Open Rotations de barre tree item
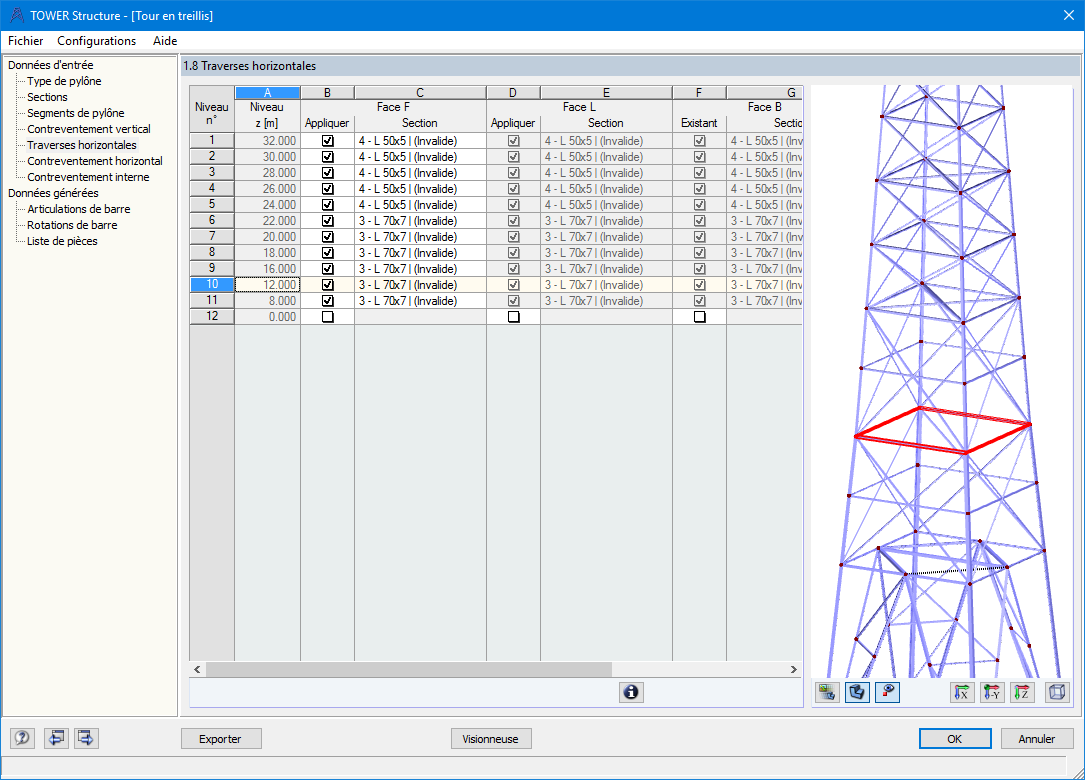1085x780 pixels. coord(72,224)
